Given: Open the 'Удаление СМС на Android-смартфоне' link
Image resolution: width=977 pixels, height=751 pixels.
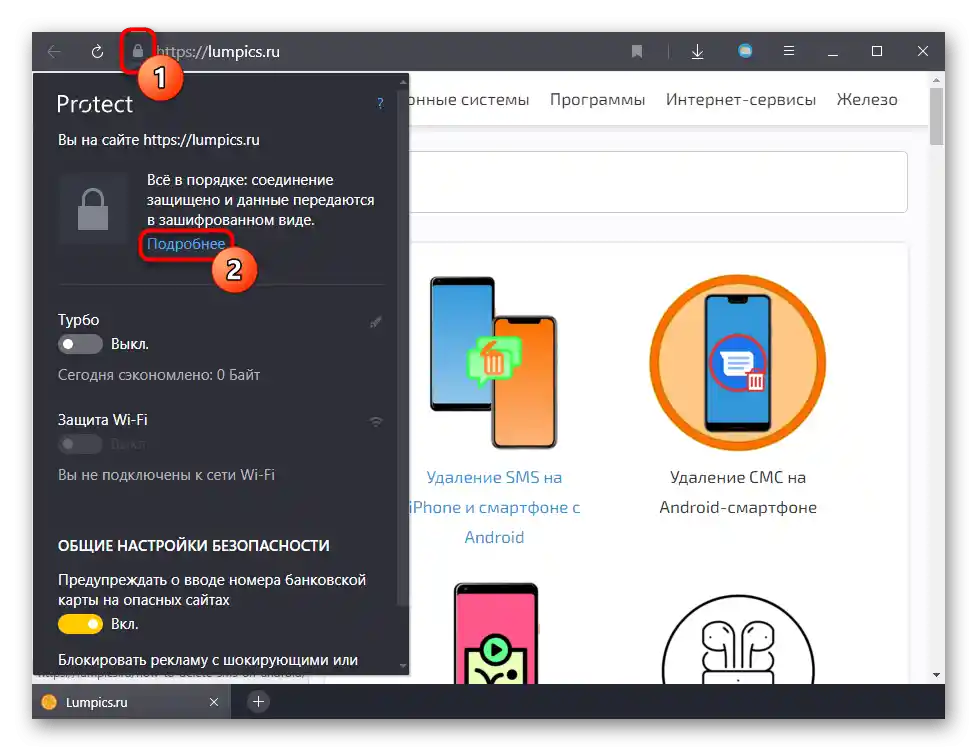Looking at the screenshot, I should (738, 492).
